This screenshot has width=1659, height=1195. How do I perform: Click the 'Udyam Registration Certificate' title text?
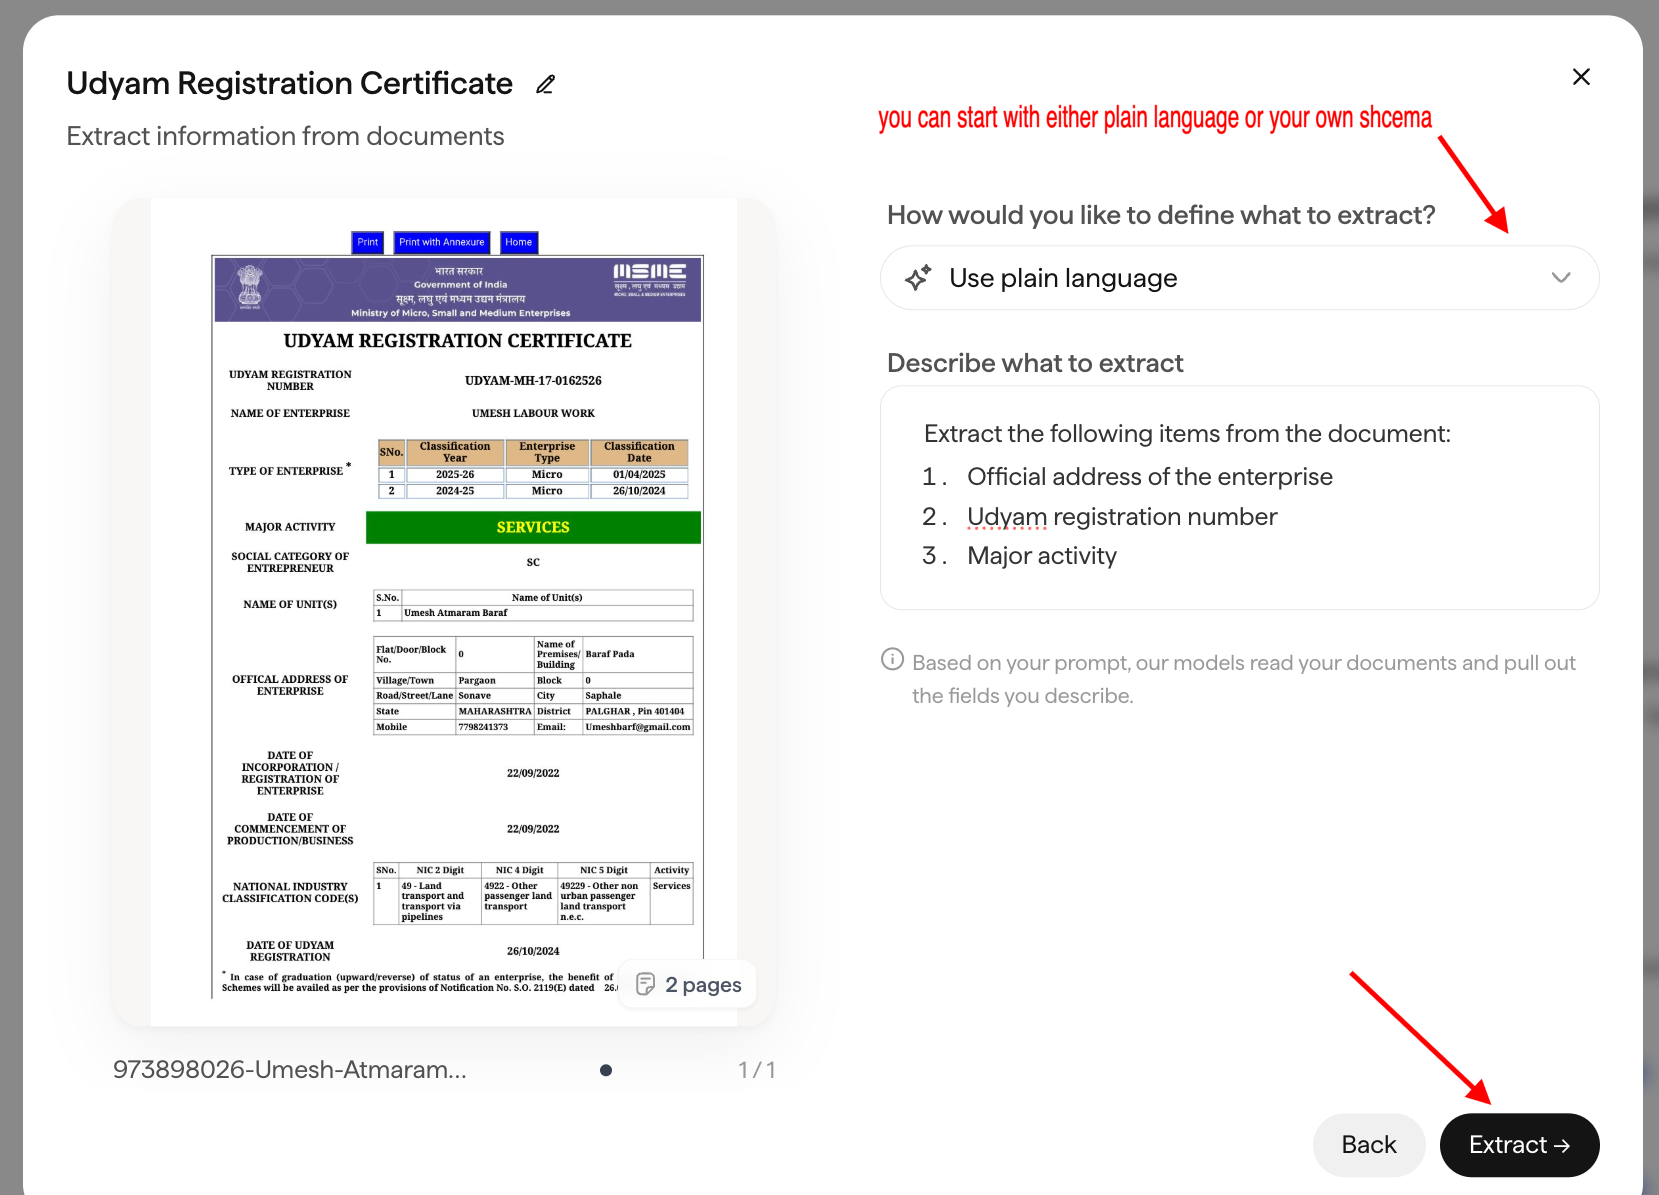[x=290, y=84]
